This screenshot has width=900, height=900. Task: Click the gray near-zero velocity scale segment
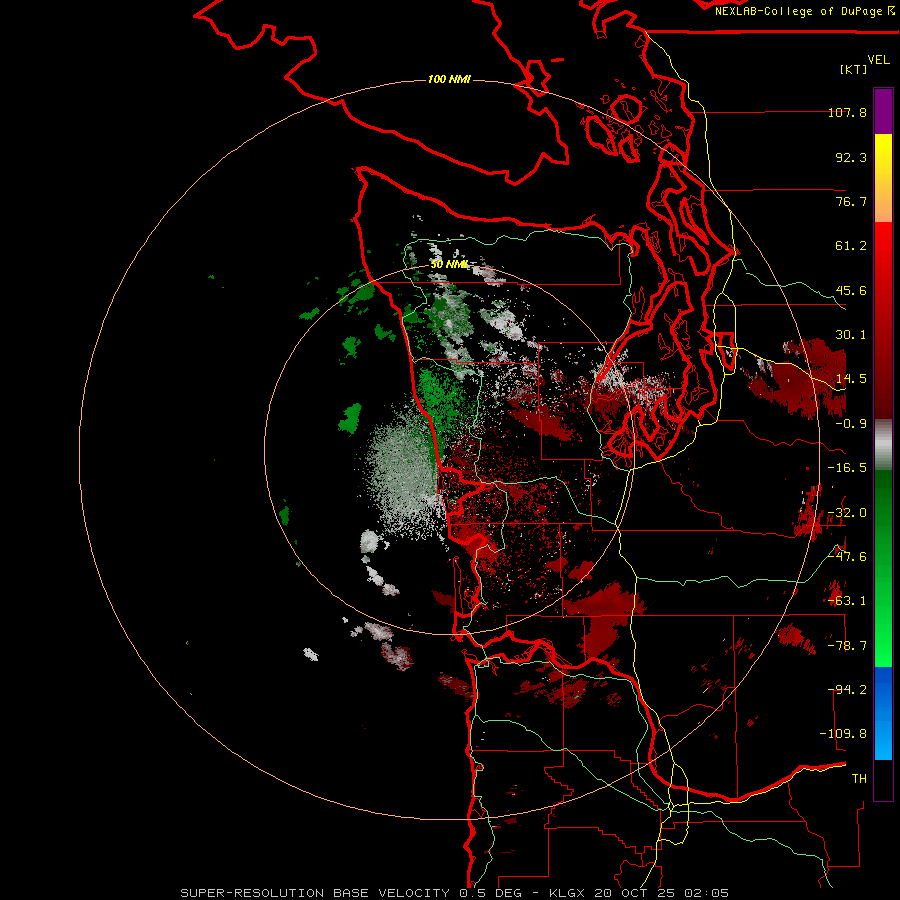[x=883, y=445]
